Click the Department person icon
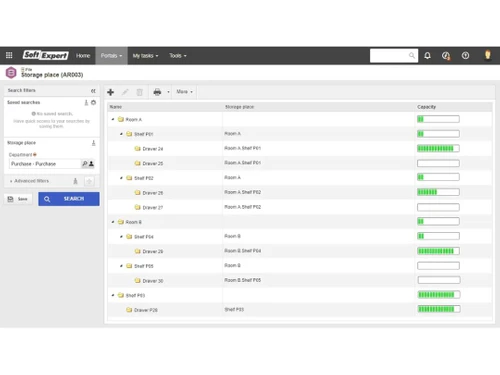 click(x=91, y=164)
